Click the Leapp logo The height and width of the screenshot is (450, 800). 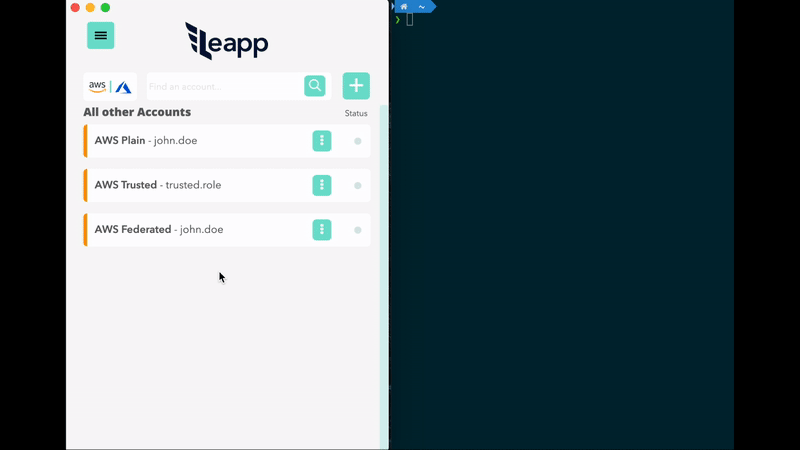pyautogui.click(x=227, y=41)
